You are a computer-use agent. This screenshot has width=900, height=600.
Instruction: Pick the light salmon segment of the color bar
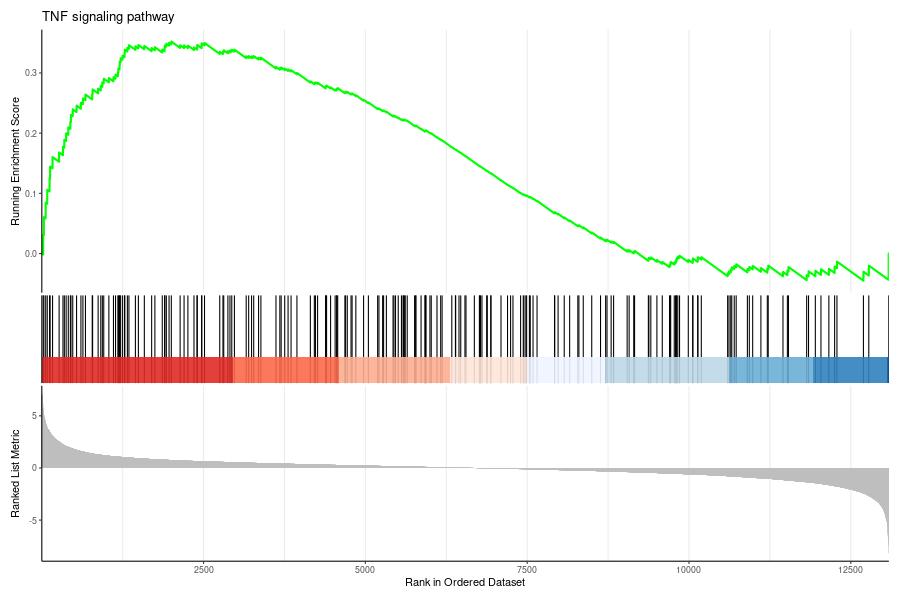point(394,369)
